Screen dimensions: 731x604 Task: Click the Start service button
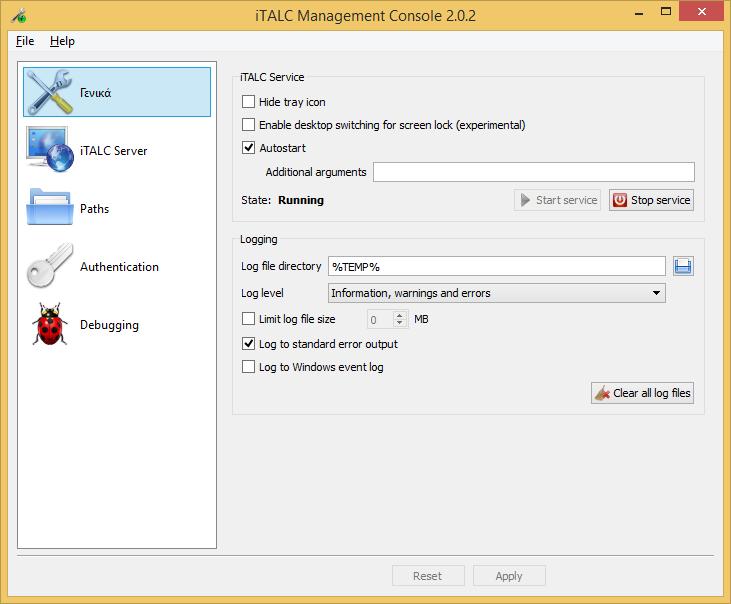pyautogui.click(x=558, y=200)
